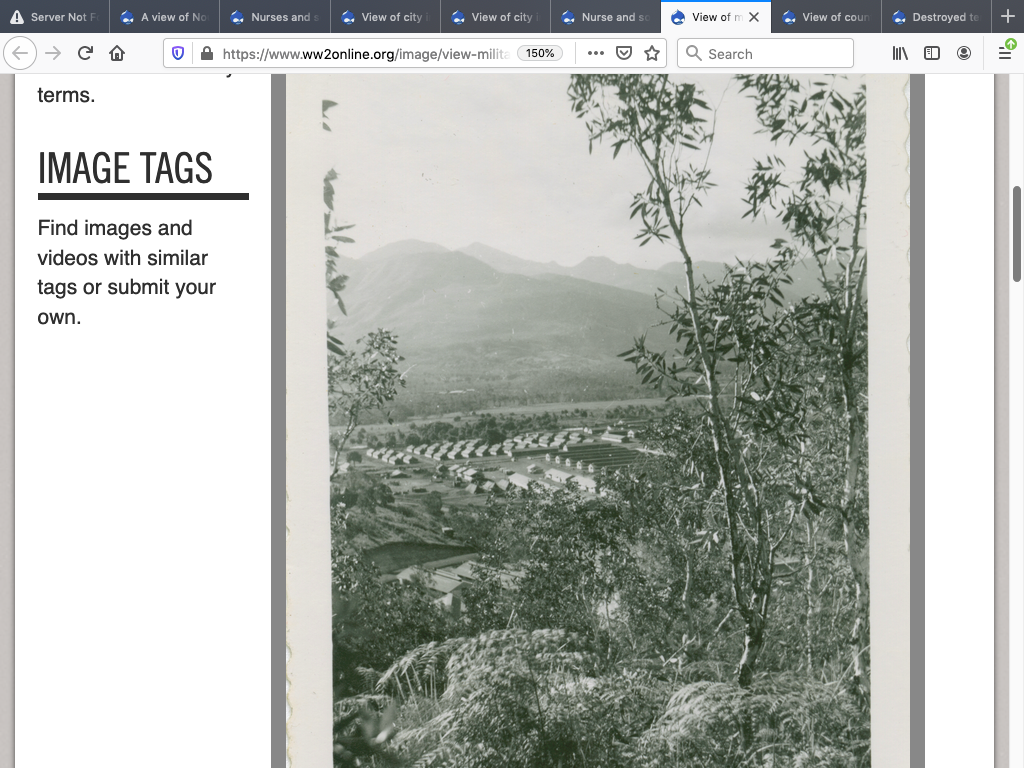This screenshot has width=1024, height=768.
Task: Switch to the 'Server Not Found' tab
Action: 55,17
